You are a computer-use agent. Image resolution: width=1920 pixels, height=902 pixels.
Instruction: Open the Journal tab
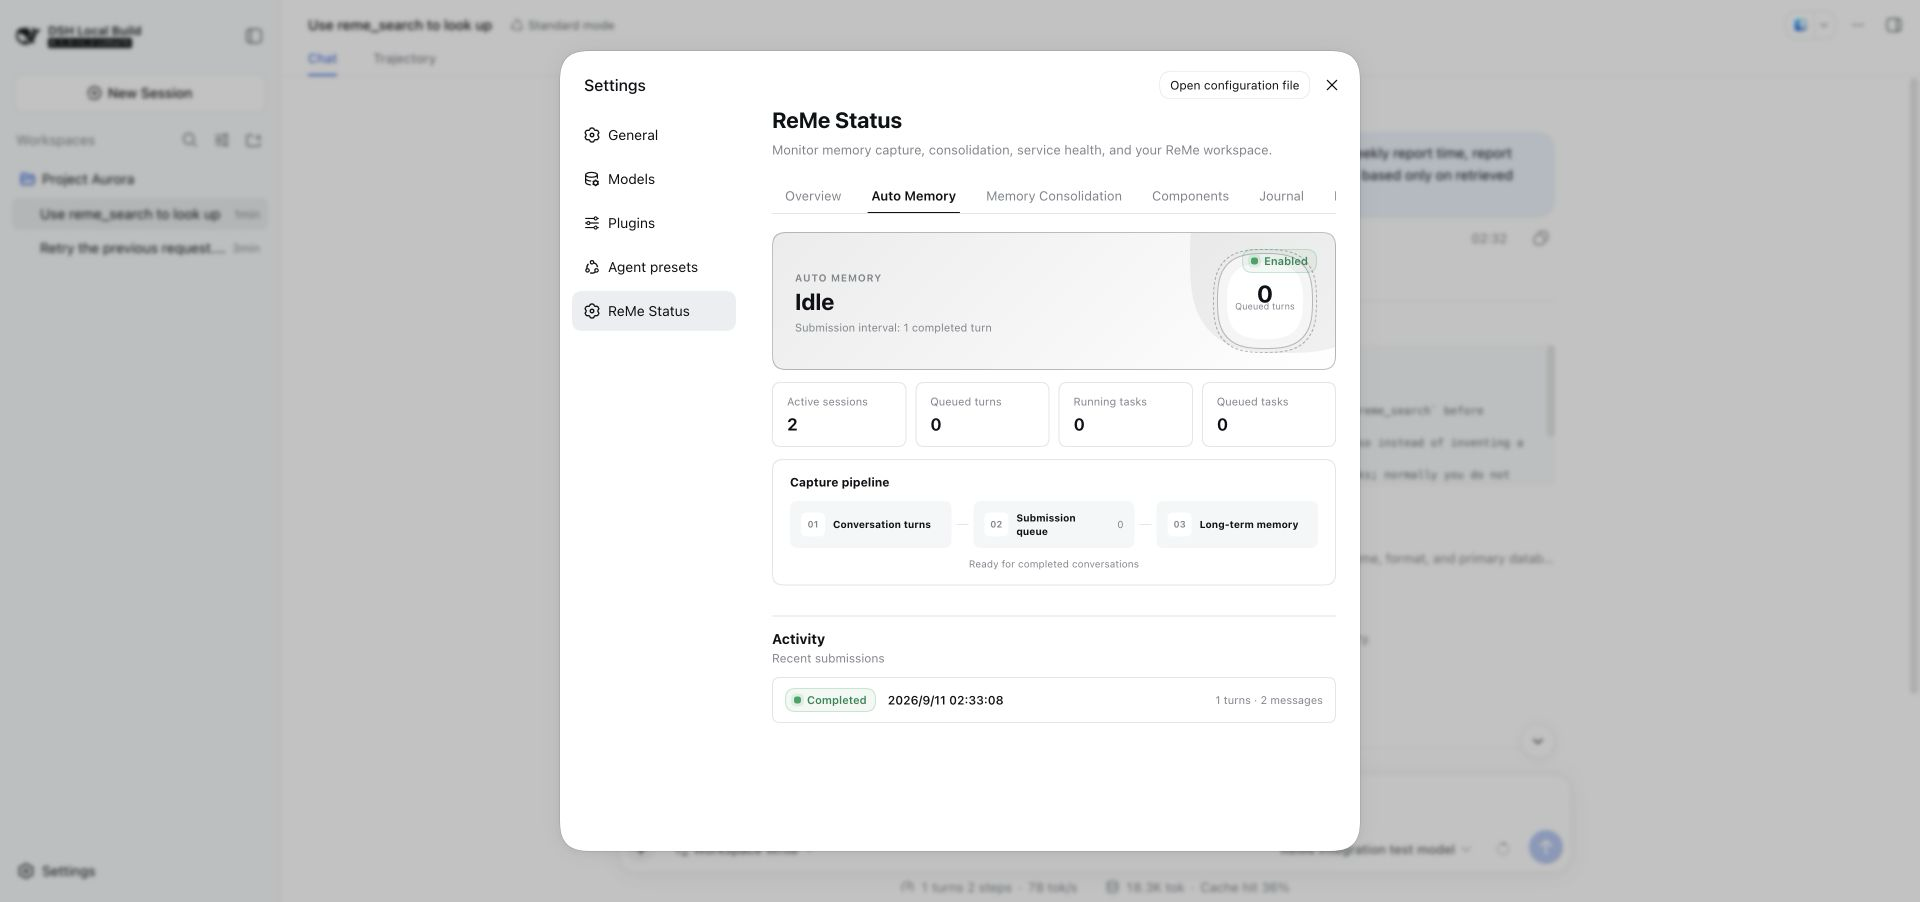pyautogui.click(x=1281, y=196)
